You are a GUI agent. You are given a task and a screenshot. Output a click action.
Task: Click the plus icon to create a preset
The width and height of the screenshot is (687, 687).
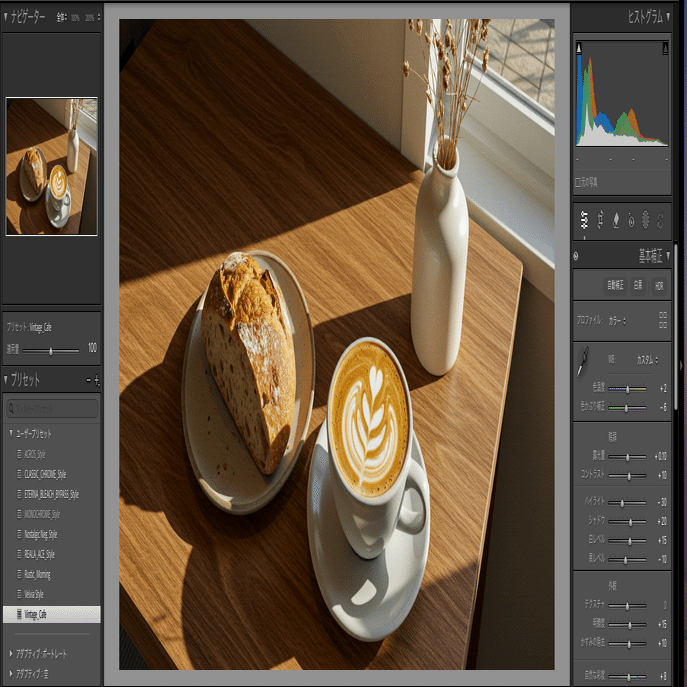pyautogui.click(x=97, y=380)
